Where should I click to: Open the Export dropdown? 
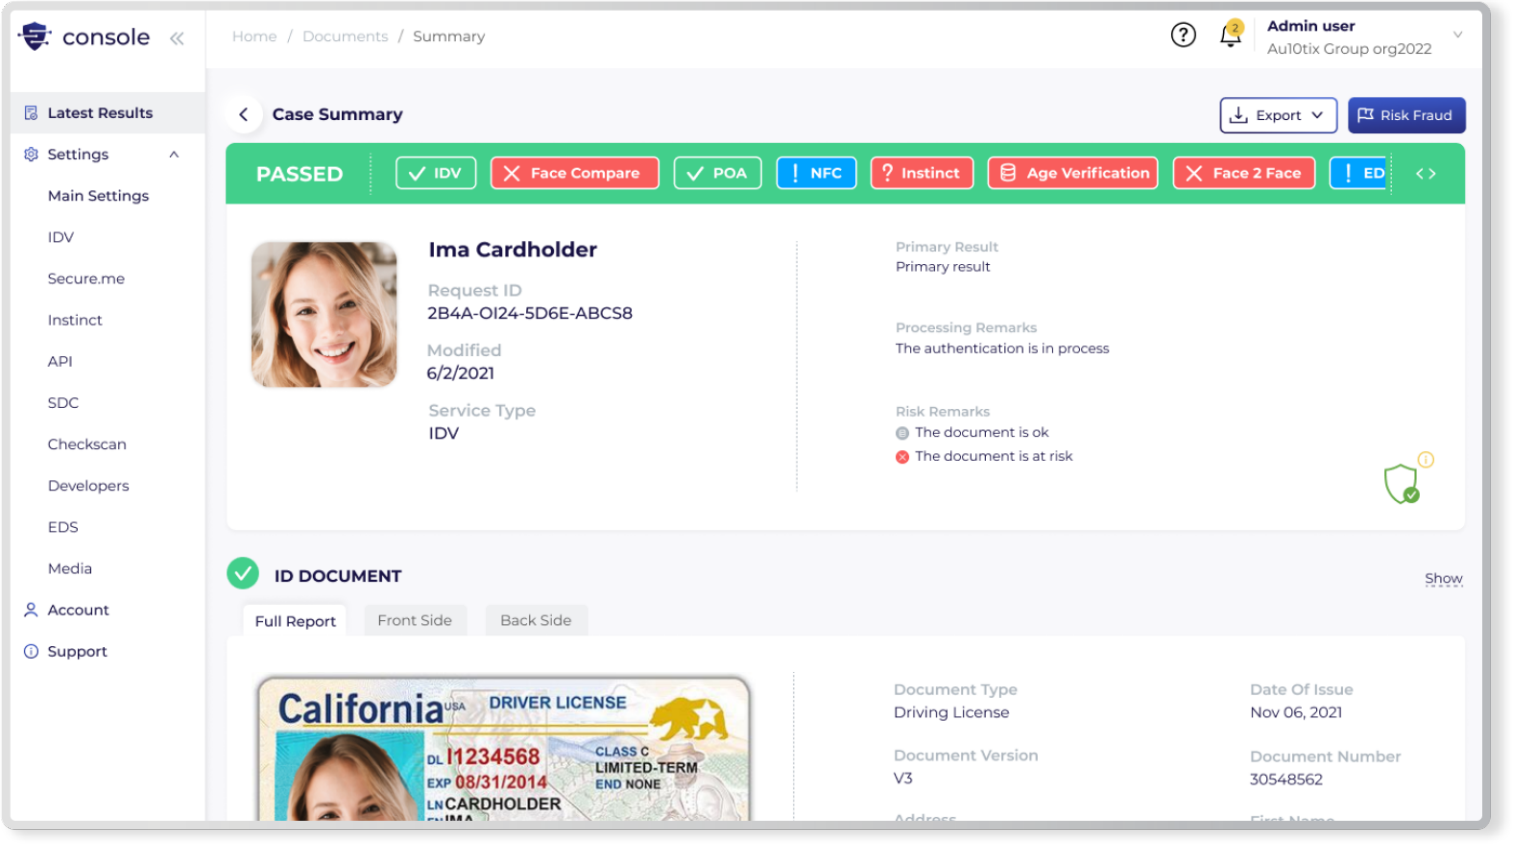(1277, 114)
